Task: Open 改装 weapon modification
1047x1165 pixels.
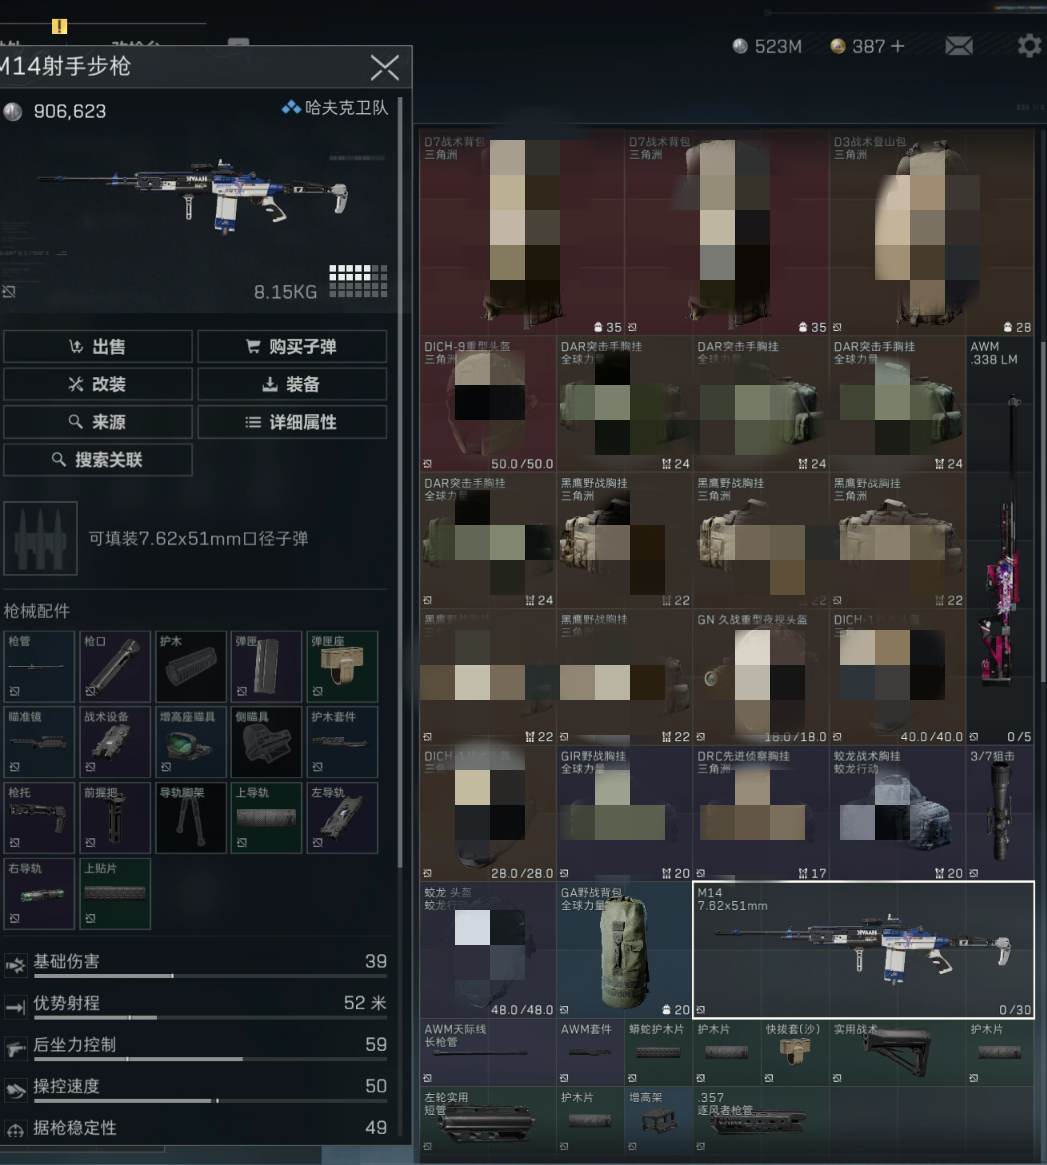Action: pyautogui.click(x=98, y=385)
